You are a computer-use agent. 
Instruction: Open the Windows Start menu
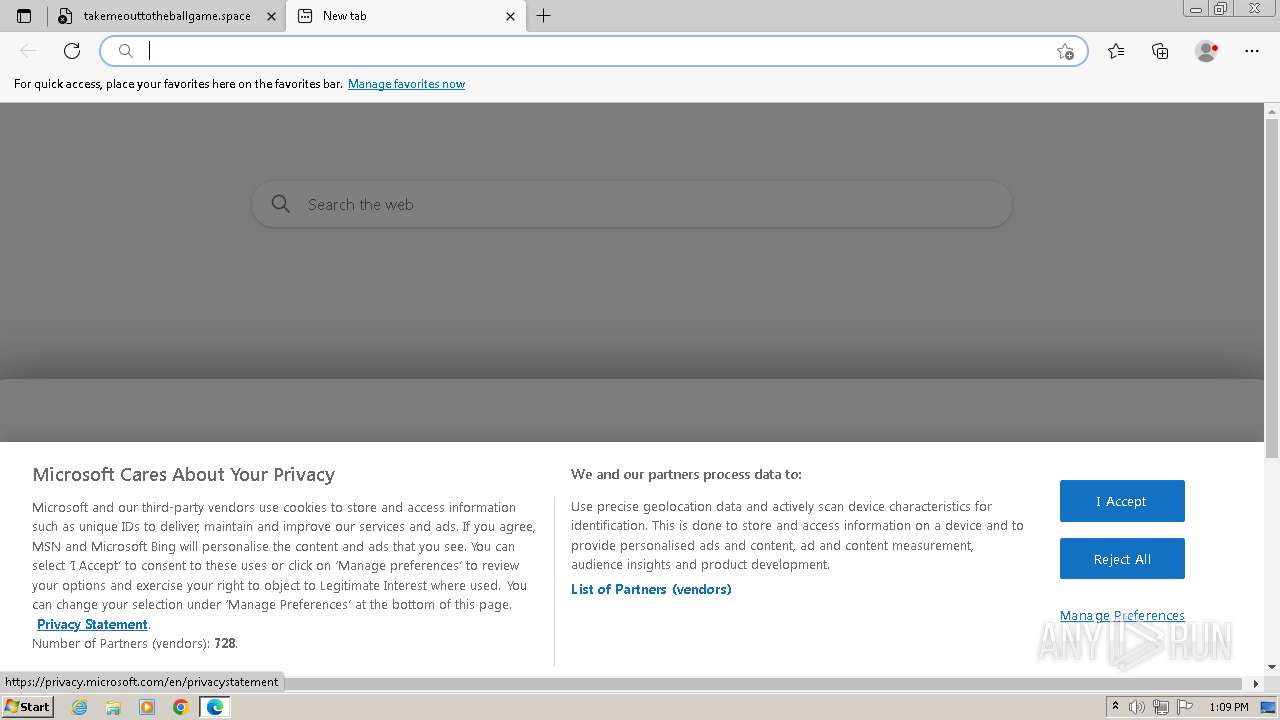28,706
